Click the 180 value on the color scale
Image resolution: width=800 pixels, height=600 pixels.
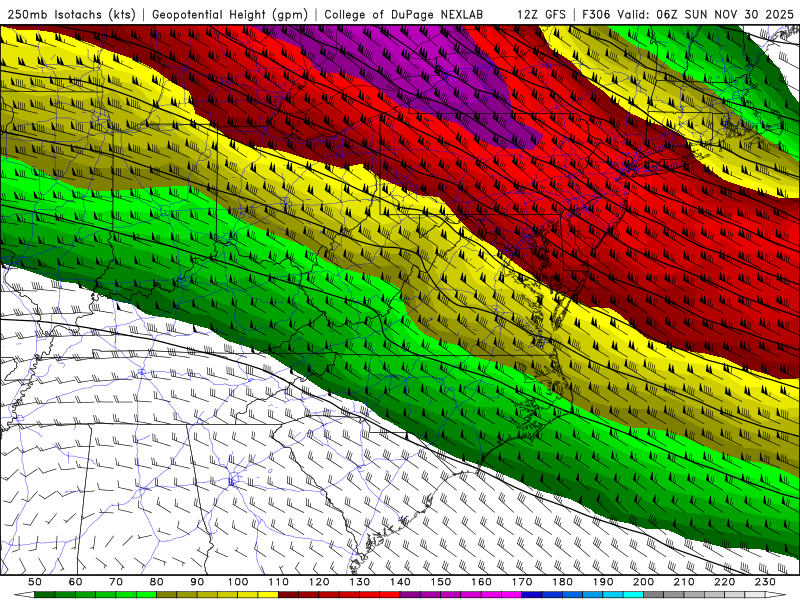click(x=562, y=582)
